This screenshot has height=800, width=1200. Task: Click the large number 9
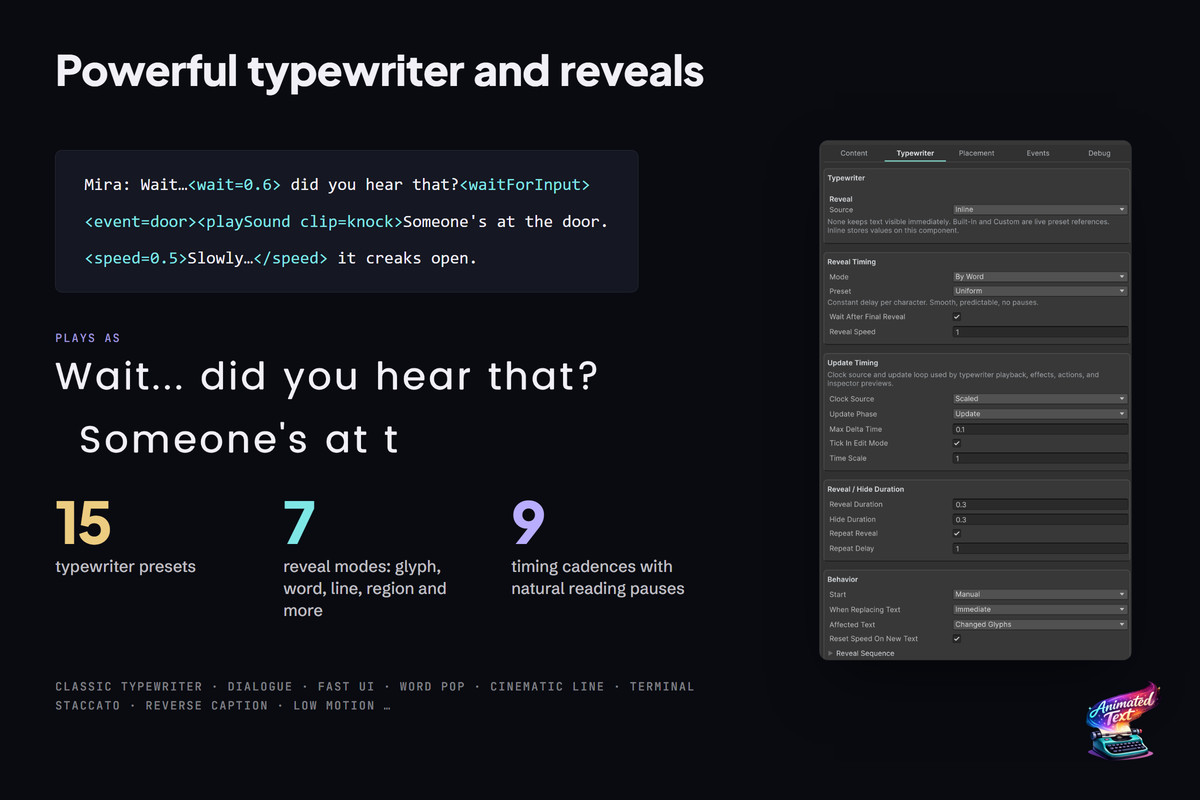coord(528,523)
